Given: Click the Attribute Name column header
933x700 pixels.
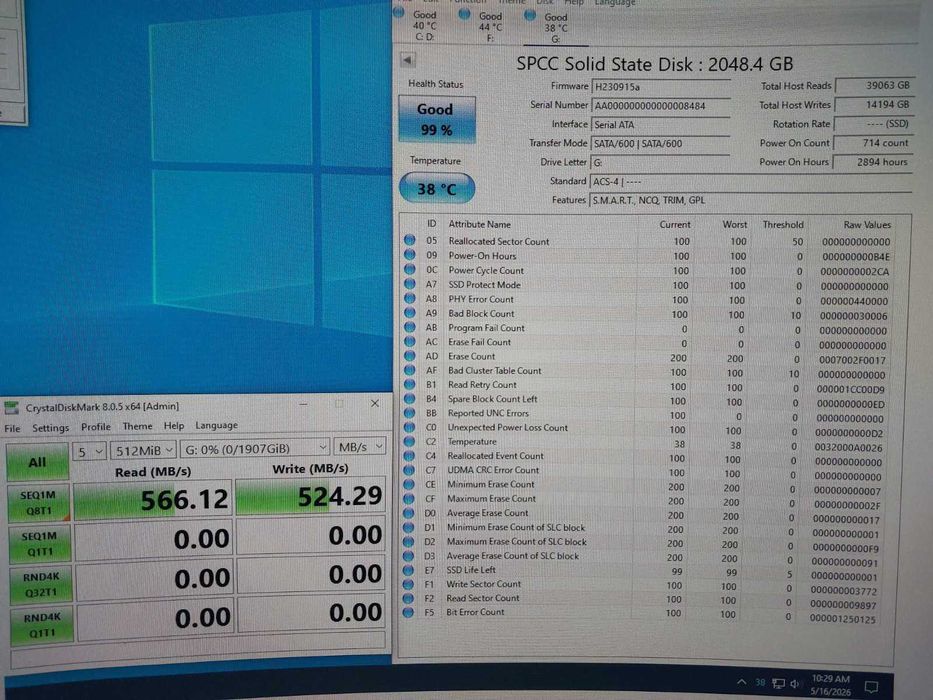Looking at the screenshot, I should point(479,224).
